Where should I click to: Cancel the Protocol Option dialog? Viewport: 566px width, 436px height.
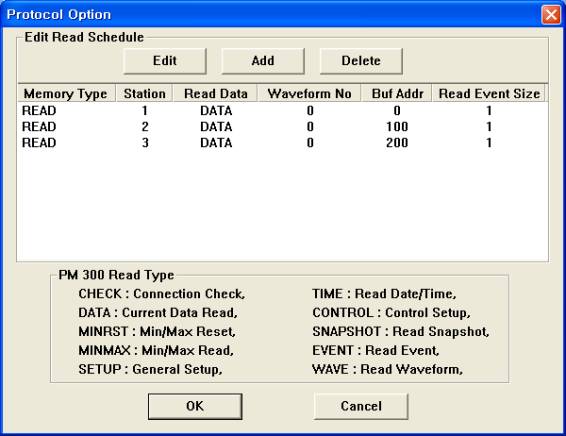[x=361, y=406]
